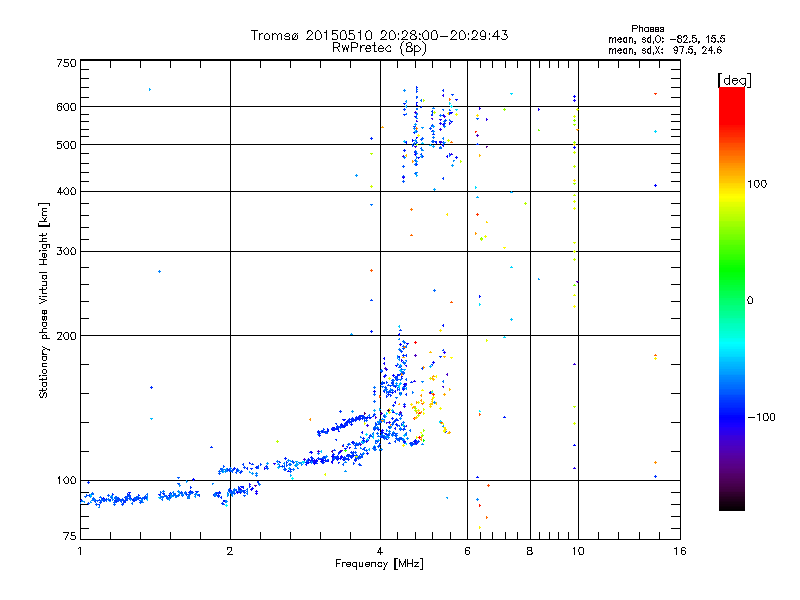Screen dimensions: 800x600
Task: Click the '2' frequency tick label
Action: click(x=230, y=551)
